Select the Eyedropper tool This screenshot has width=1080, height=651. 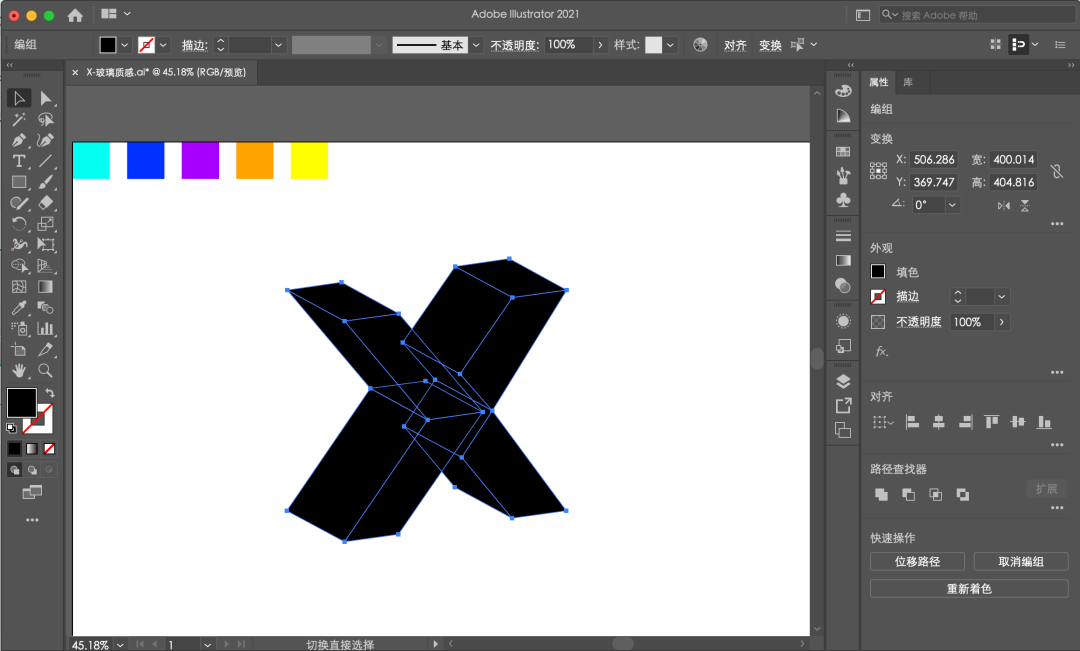coord(19,307)
